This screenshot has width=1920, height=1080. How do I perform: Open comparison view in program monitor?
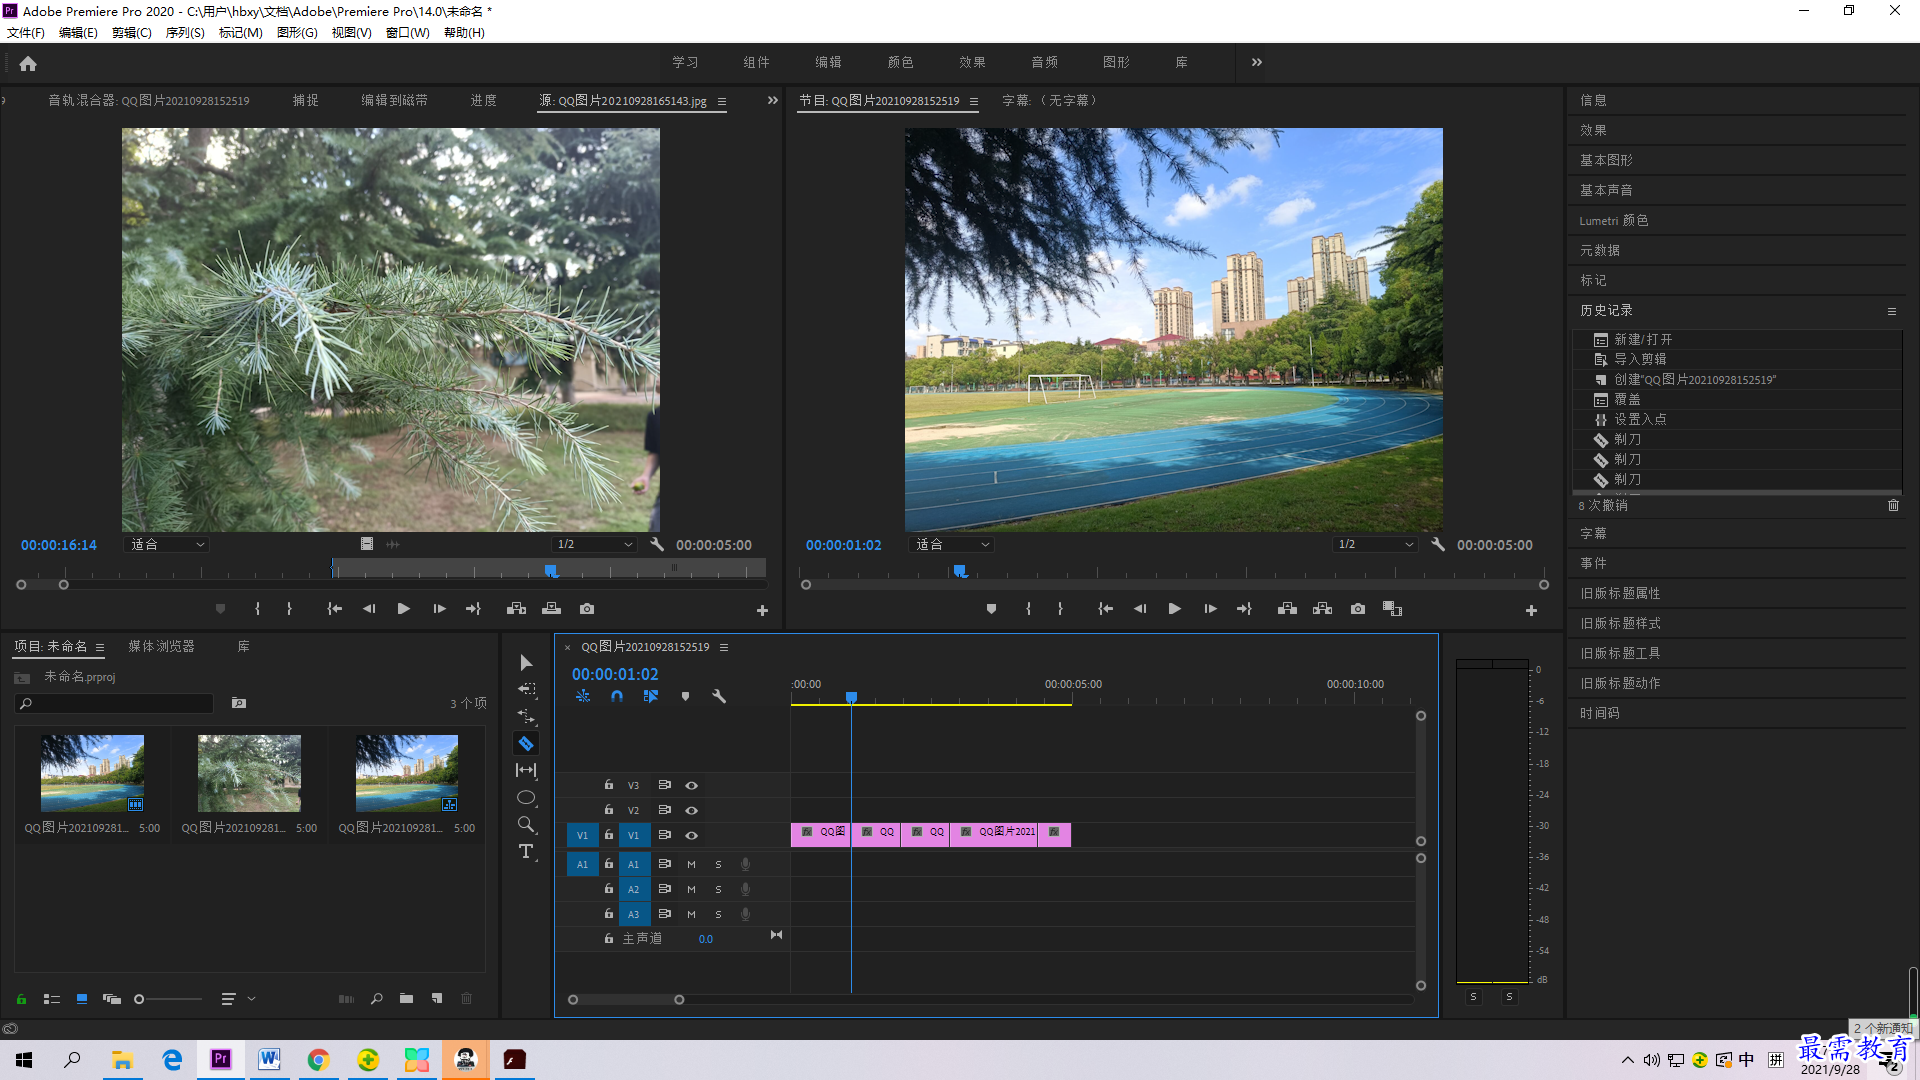[x=1392, y=609]
